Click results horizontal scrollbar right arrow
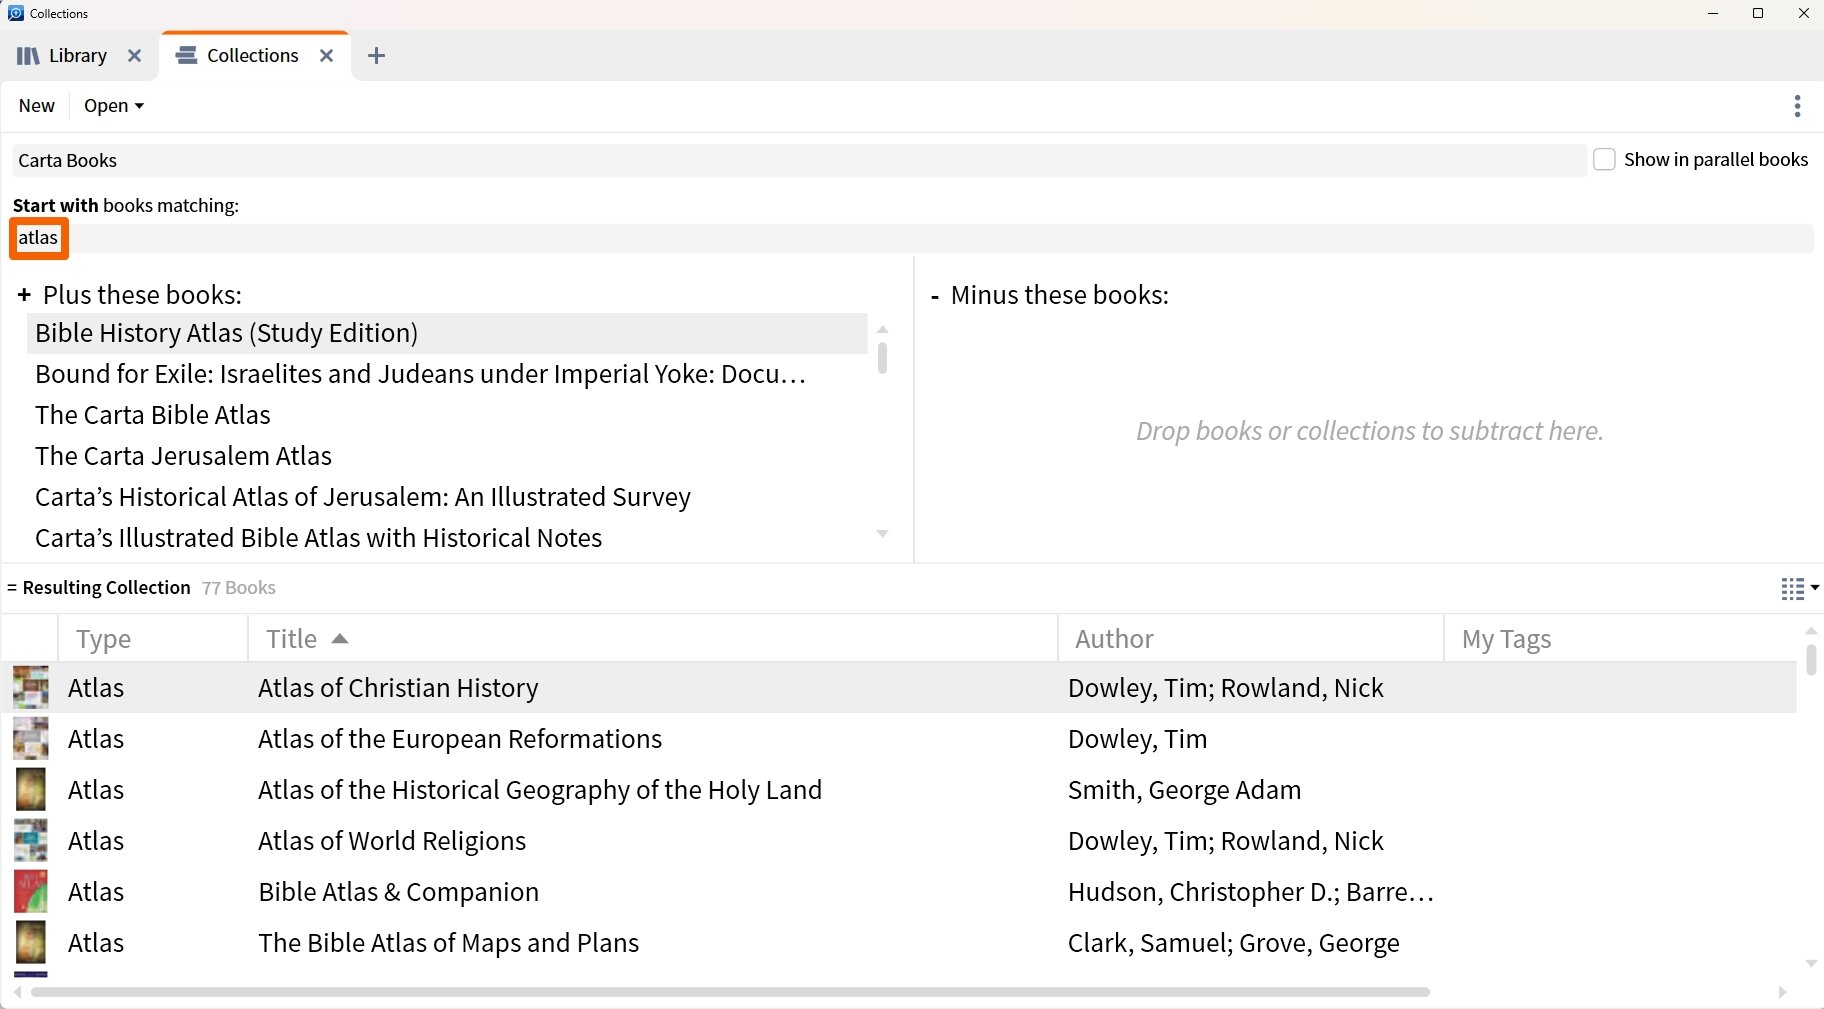 click(x=1782, y=992)
